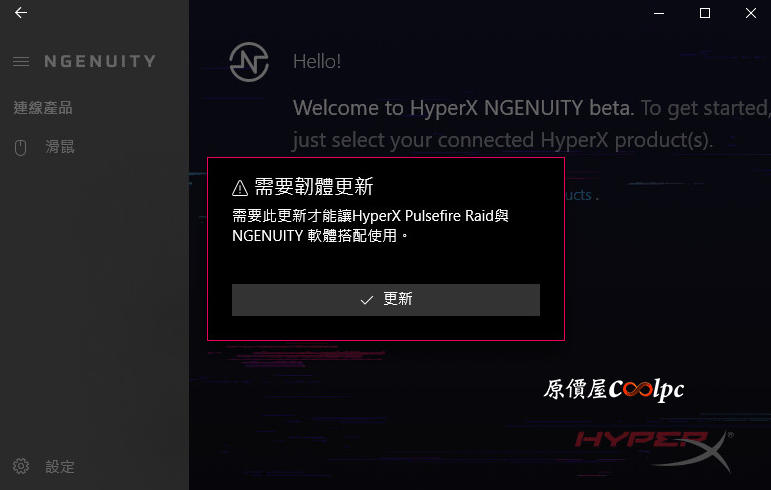
Task: Click the NGENUITY title in the sidebar
Action: click(x=100, y=61)
